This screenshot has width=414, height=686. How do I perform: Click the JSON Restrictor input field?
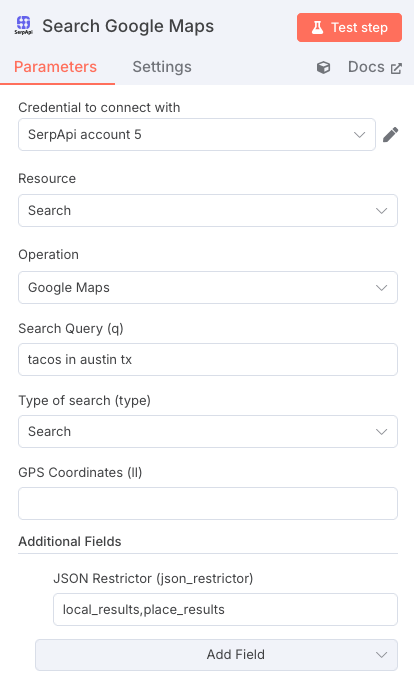[x=225, y=609]
